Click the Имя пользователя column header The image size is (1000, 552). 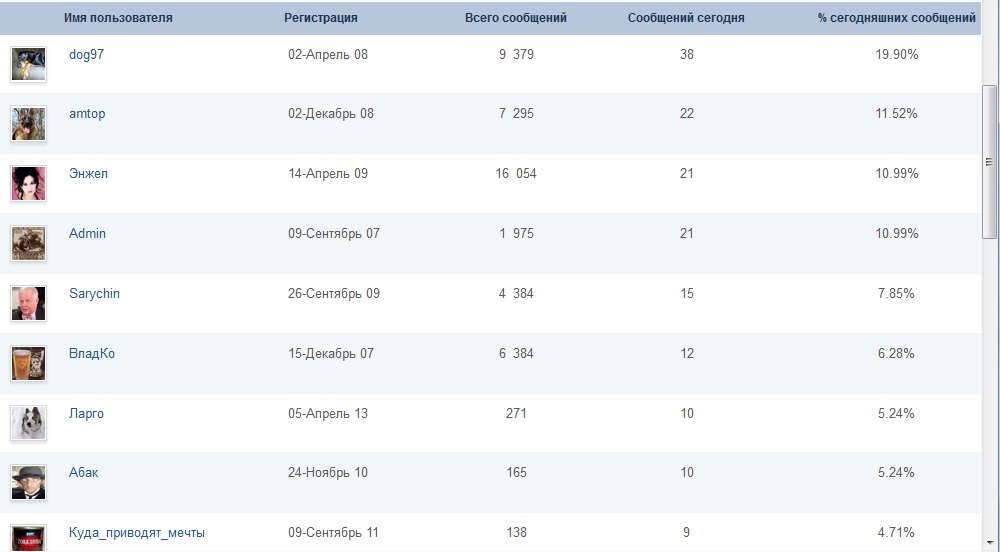click(118, 18)
